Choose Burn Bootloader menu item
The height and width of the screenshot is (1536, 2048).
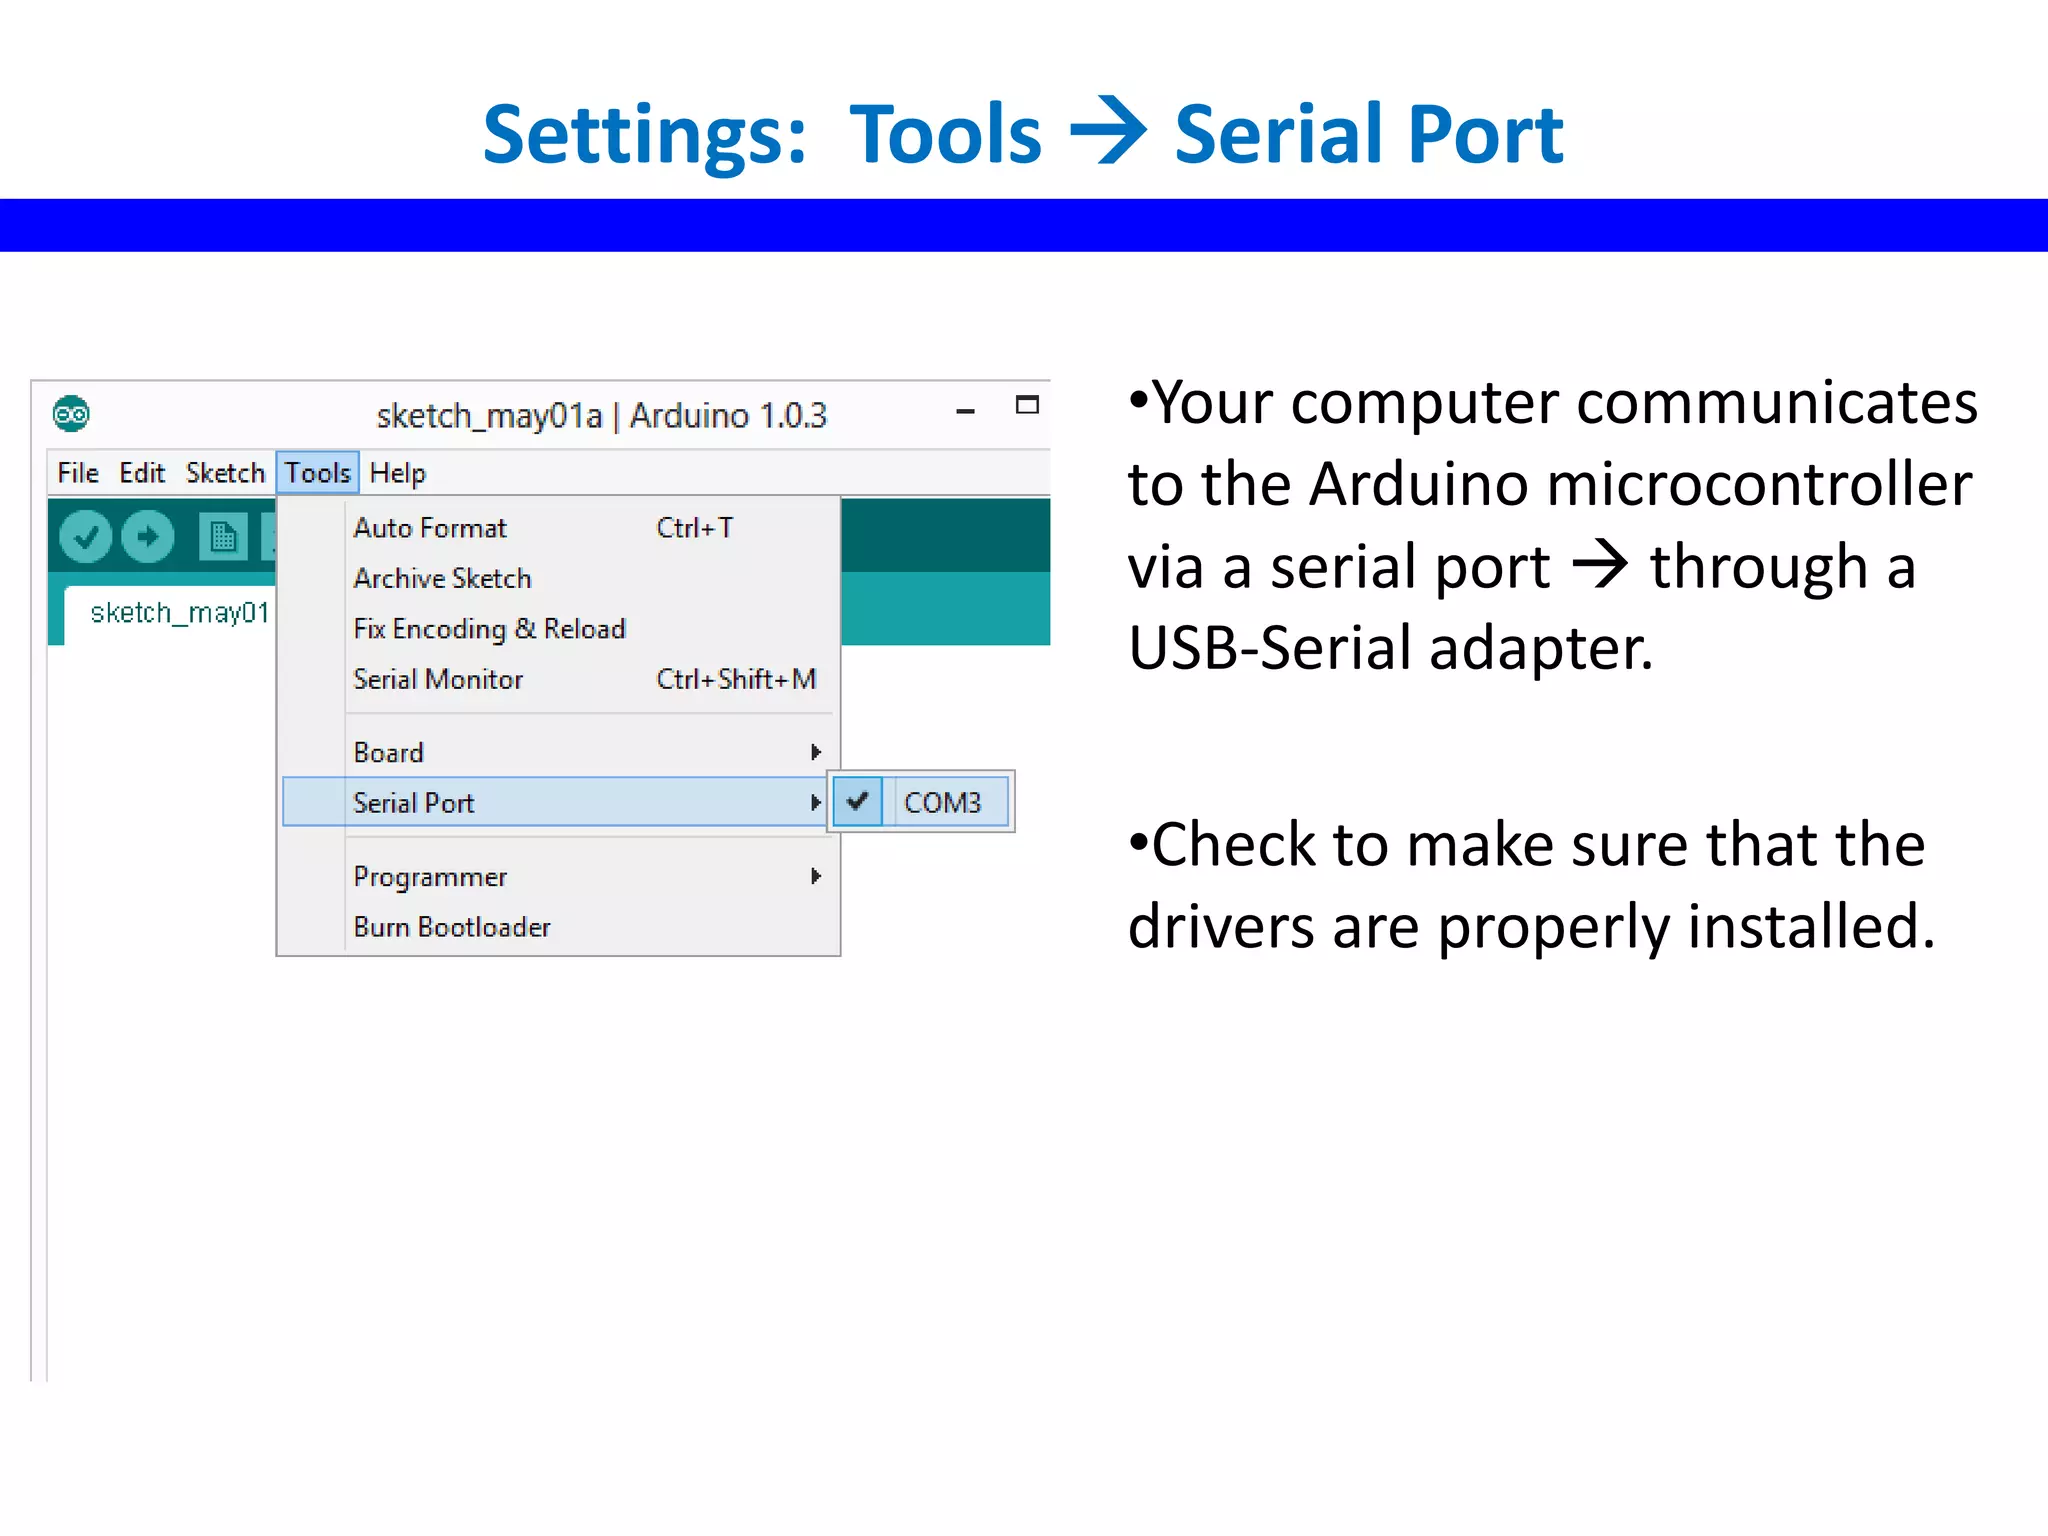[x=452, y=927]
